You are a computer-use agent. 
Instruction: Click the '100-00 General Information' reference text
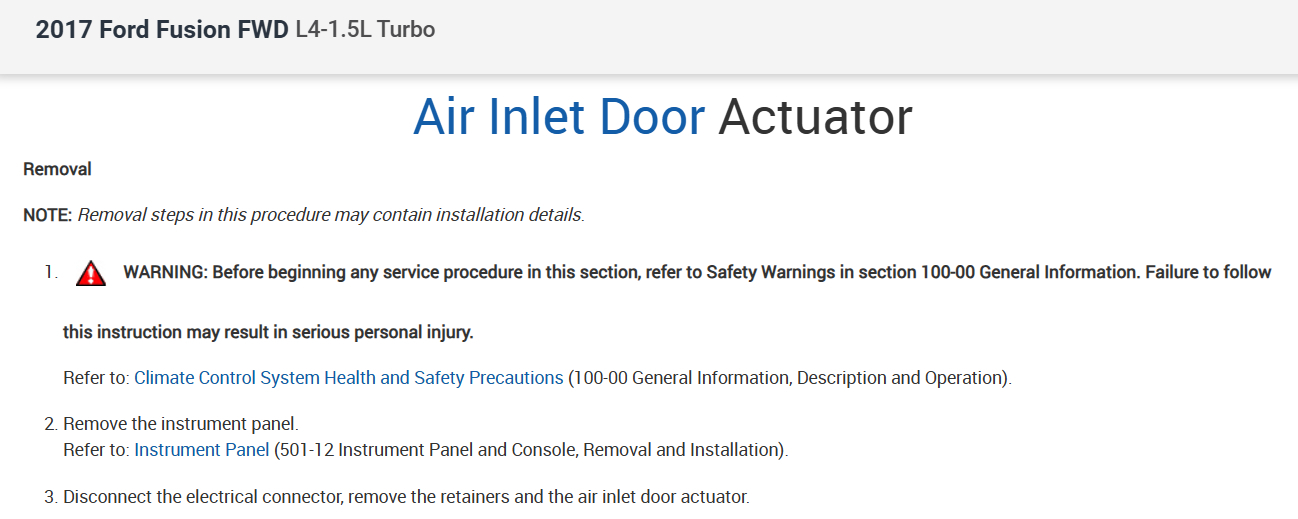(700, 378)
